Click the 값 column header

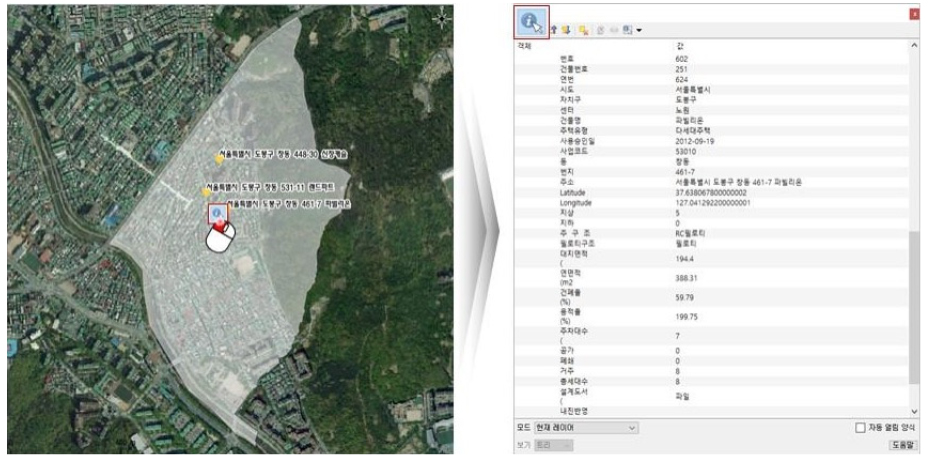point(680,45)
